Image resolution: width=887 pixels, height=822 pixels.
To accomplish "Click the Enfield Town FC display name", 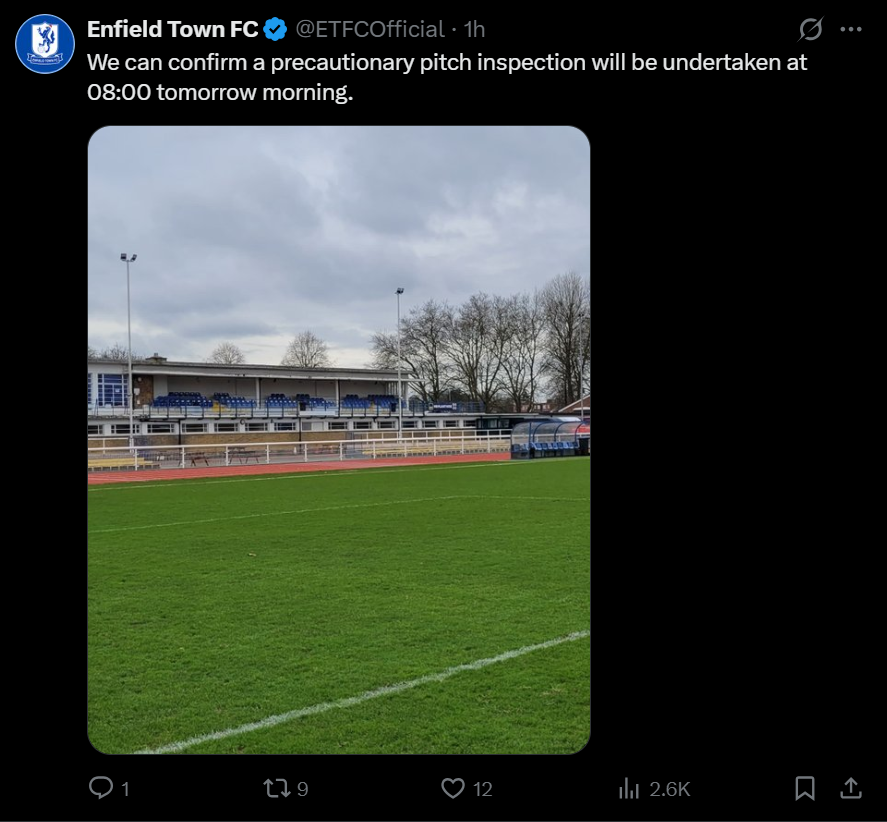I will [x=172, y=30].
